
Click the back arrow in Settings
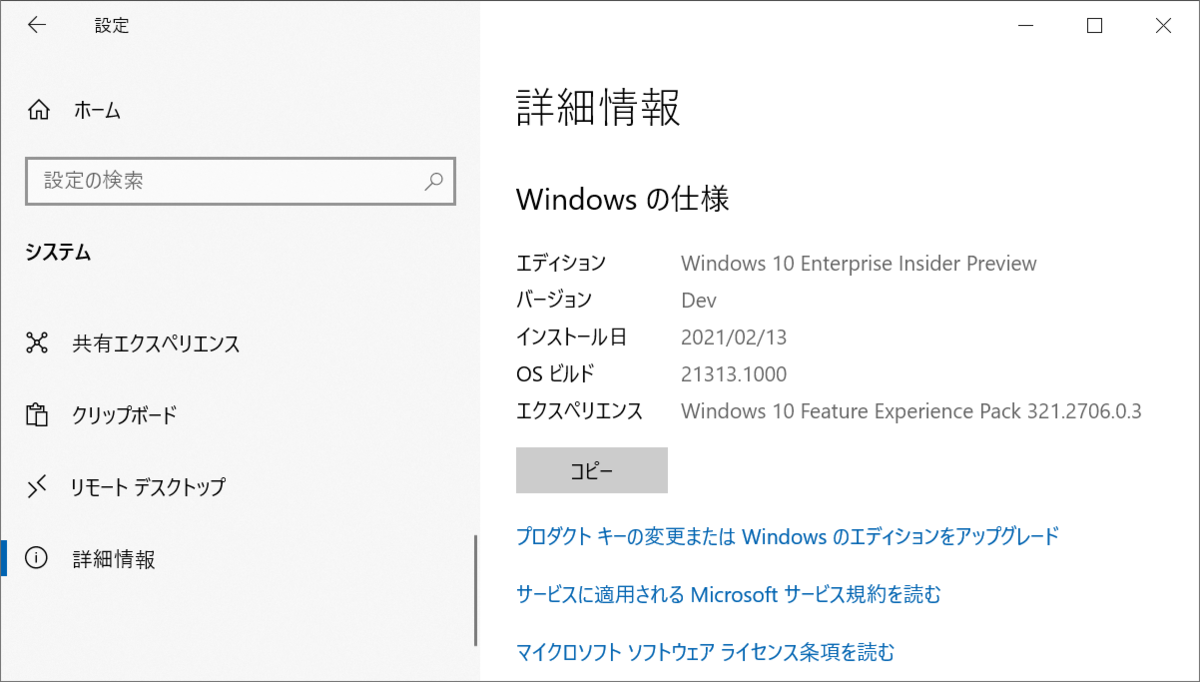(x=37, y=26)
